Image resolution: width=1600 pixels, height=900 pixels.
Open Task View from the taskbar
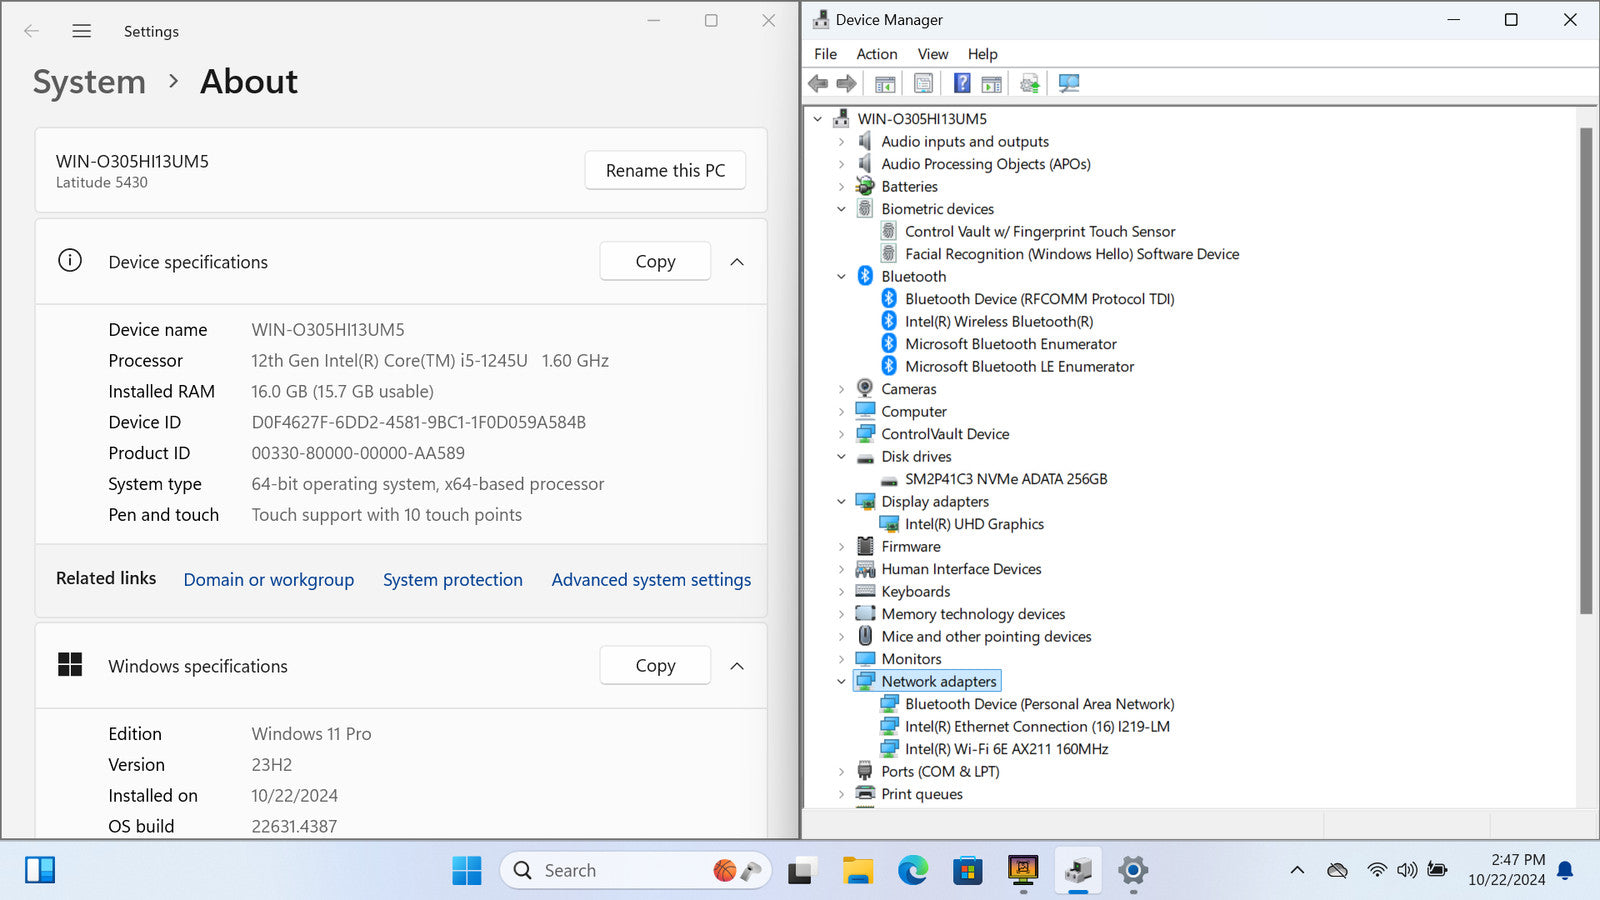coord(801,870)
